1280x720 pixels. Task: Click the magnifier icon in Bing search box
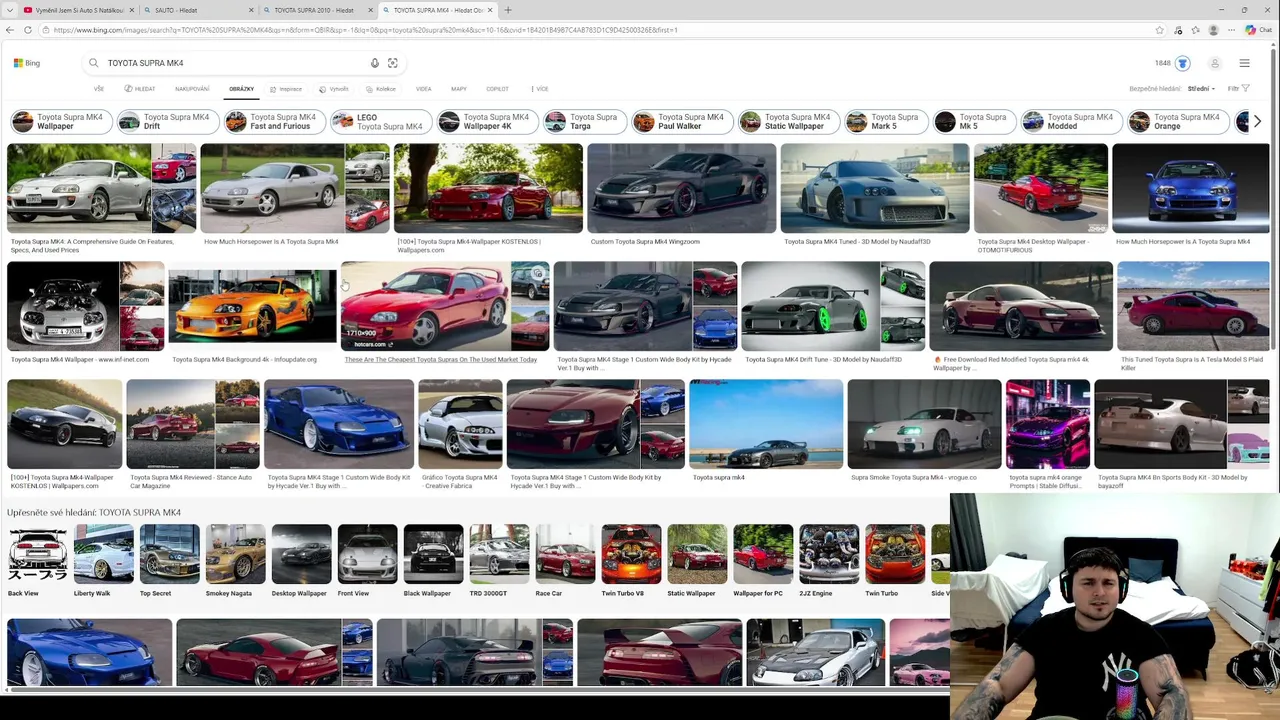[x=94, y=63]
